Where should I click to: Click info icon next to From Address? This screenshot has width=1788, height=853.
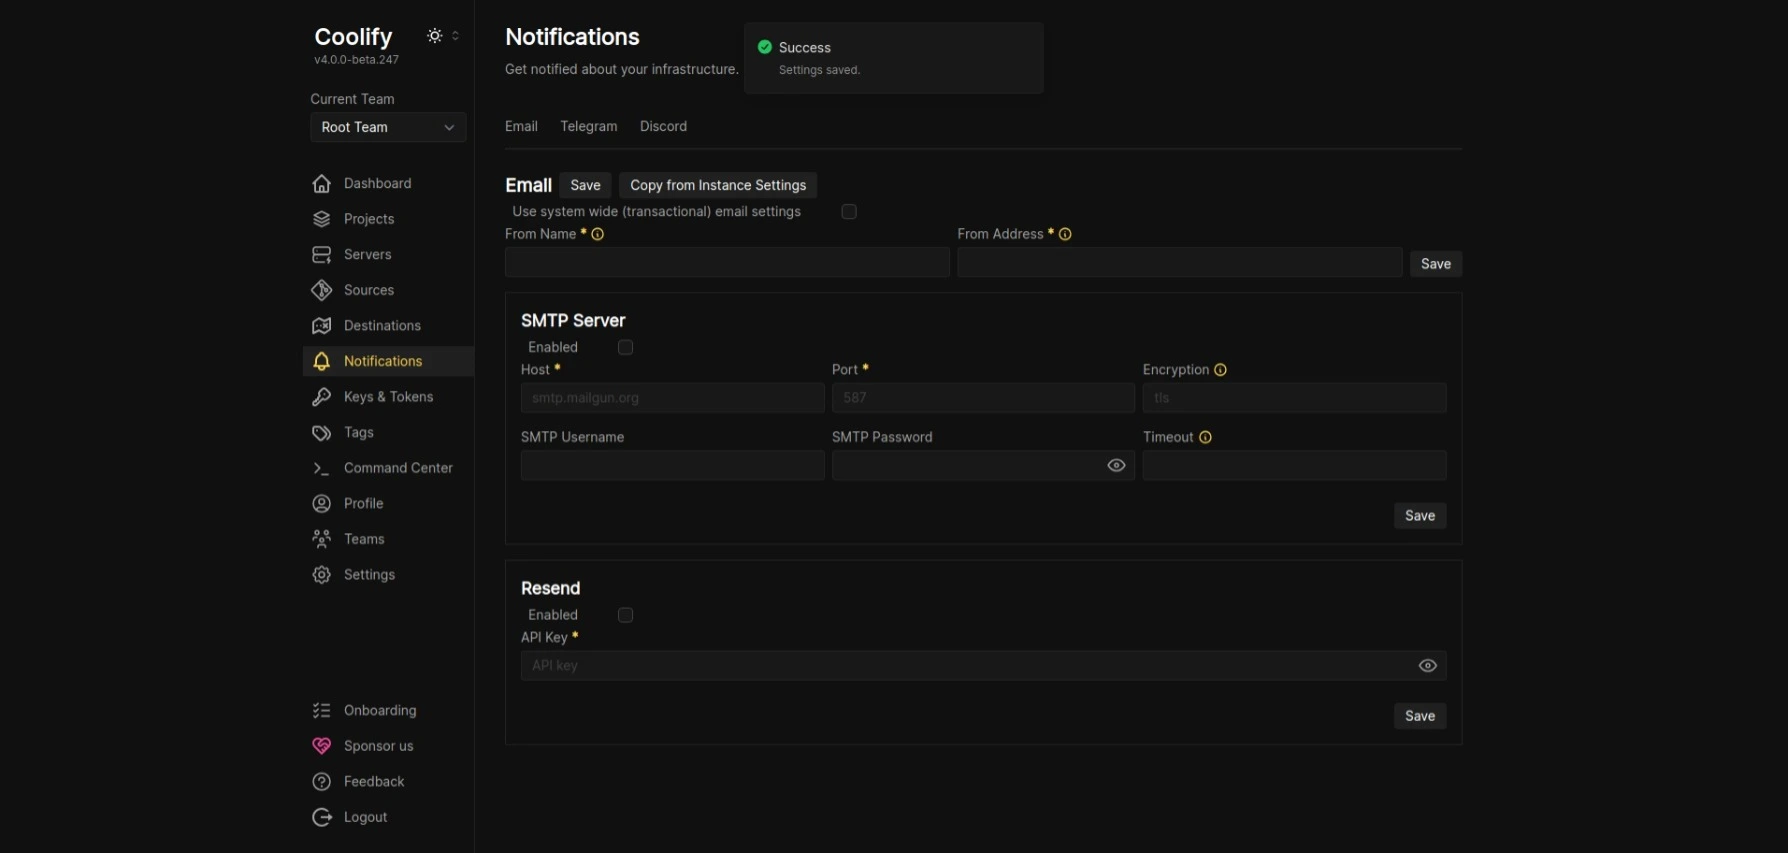[1065, 234]
